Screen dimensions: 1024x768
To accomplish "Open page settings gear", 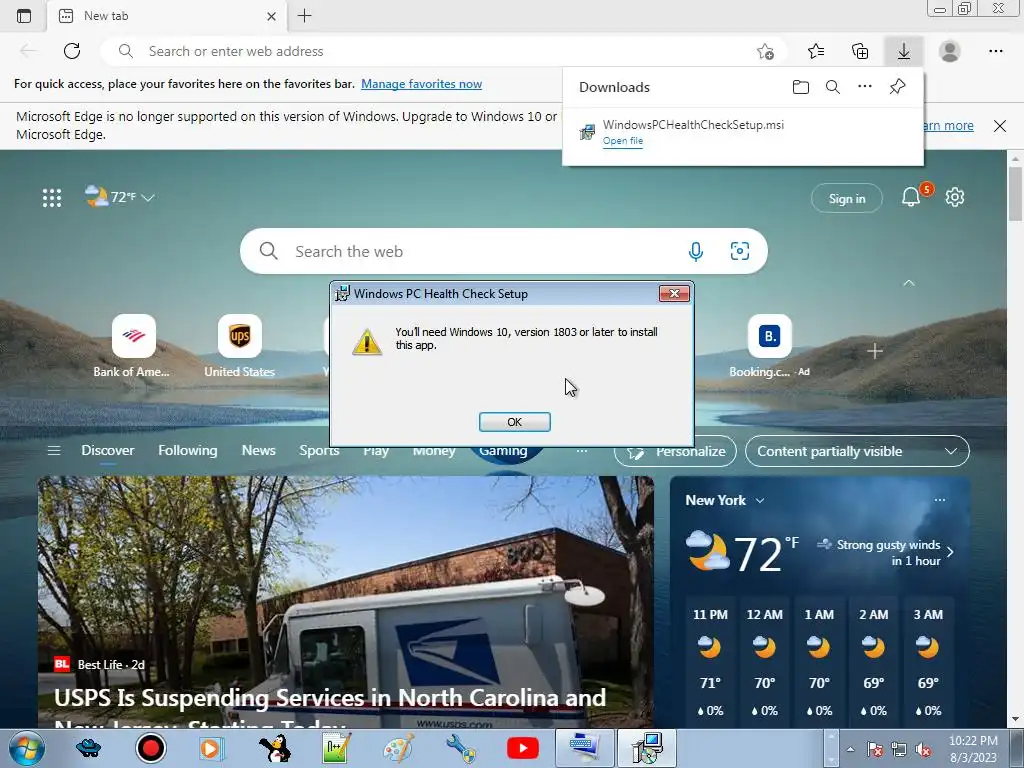I will 955,197.
